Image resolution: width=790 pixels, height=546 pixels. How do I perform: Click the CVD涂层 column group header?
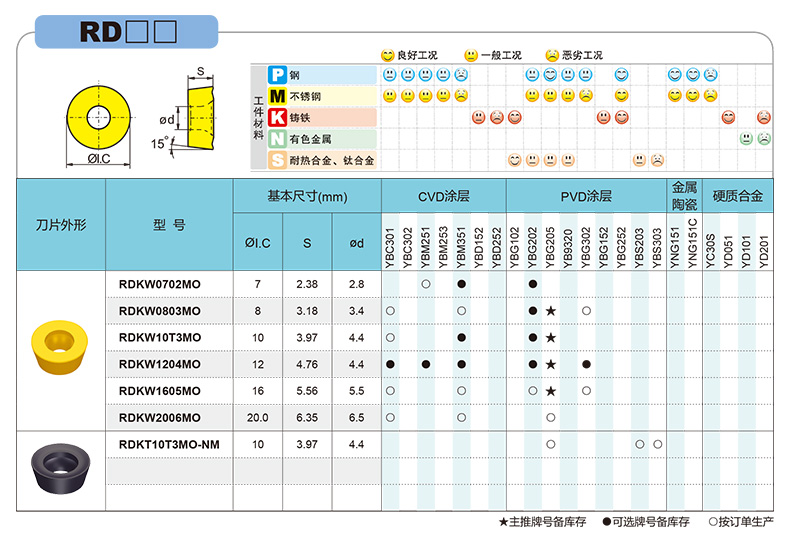pos(443,197)
